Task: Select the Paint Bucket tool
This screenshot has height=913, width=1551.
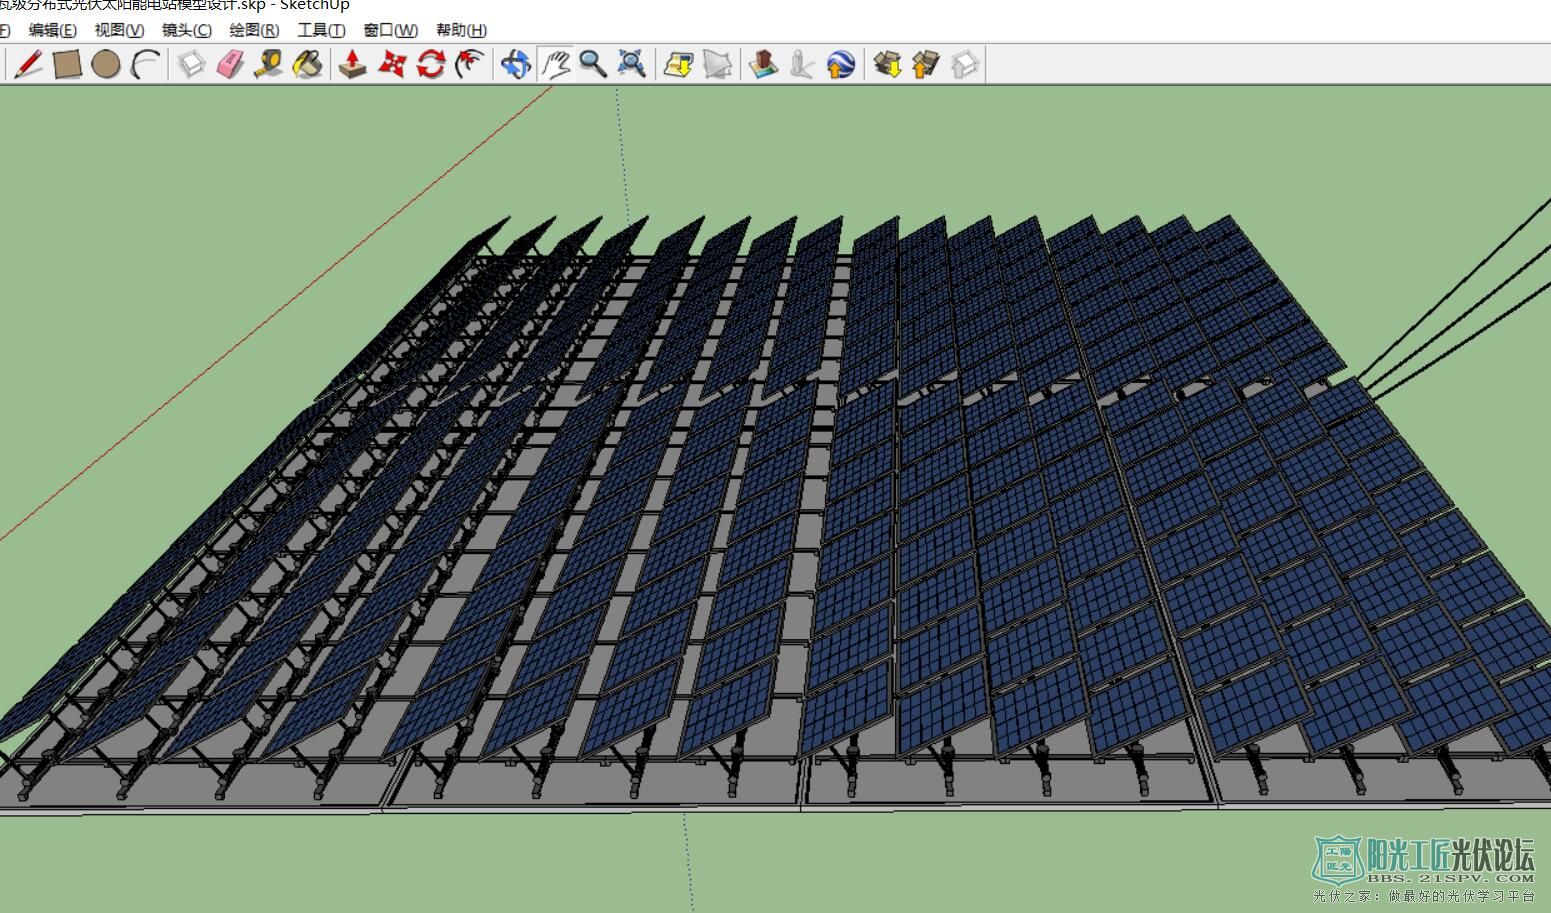Action: pos(307,65)
